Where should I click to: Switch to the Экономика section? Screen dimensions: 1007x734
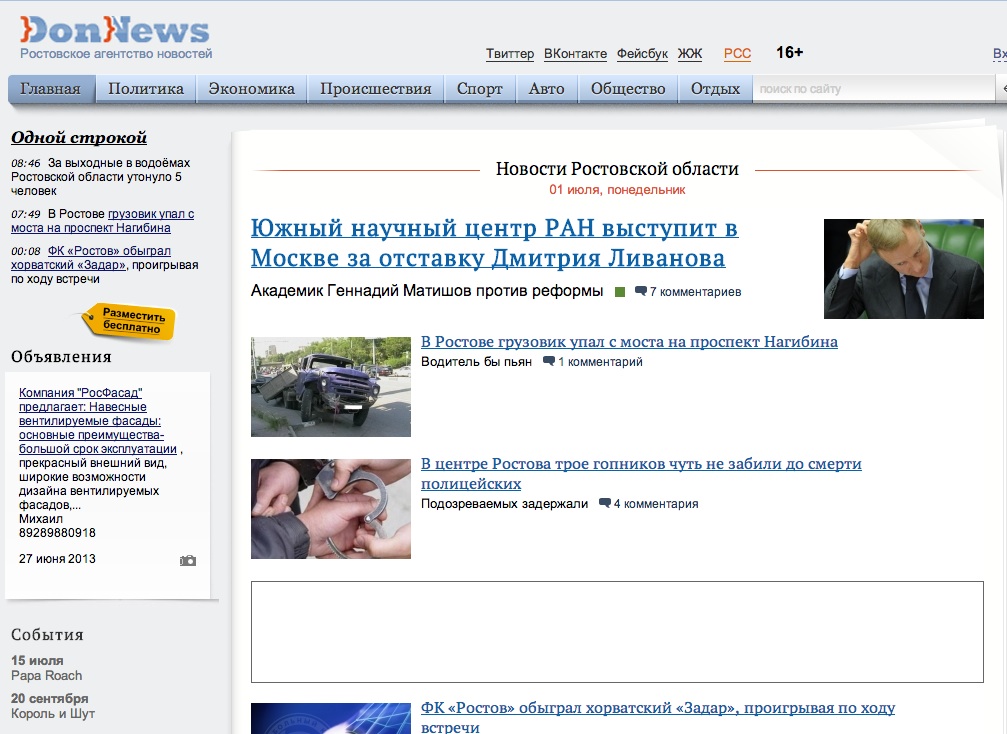point(251,89)
